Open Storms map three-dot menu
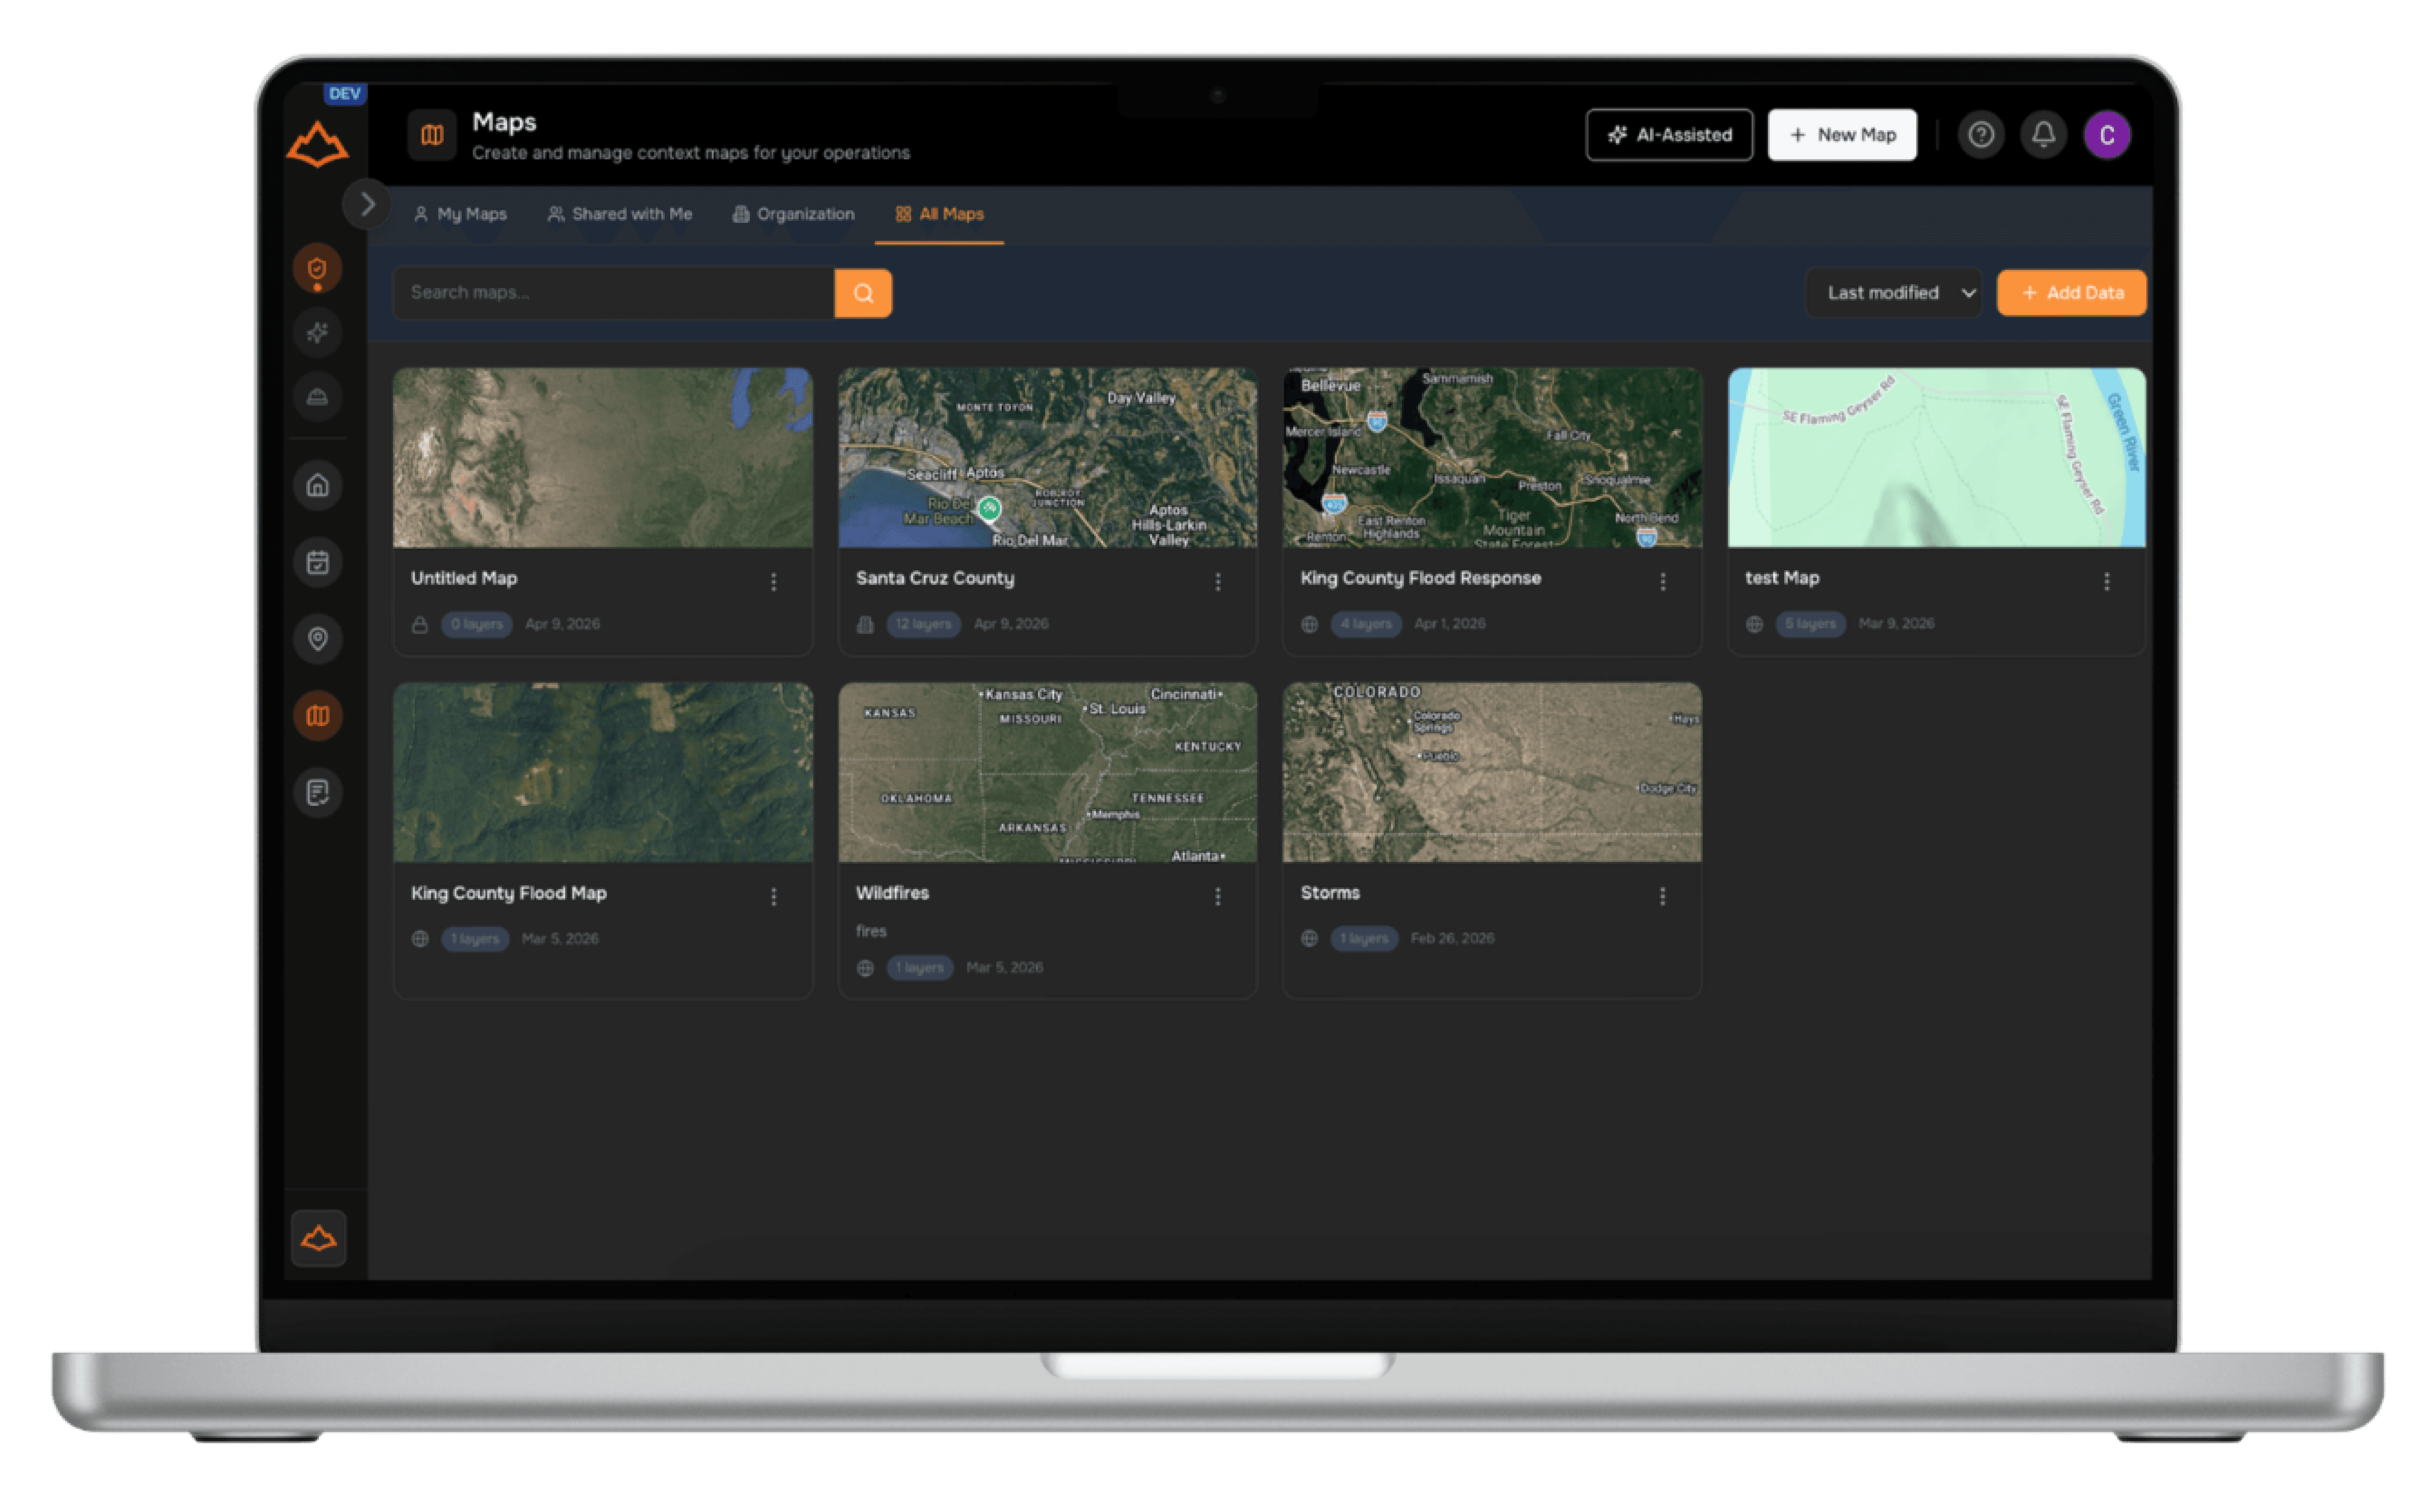The height and width of the screenshot is (1512, 2429). [x=1662, y=897]
